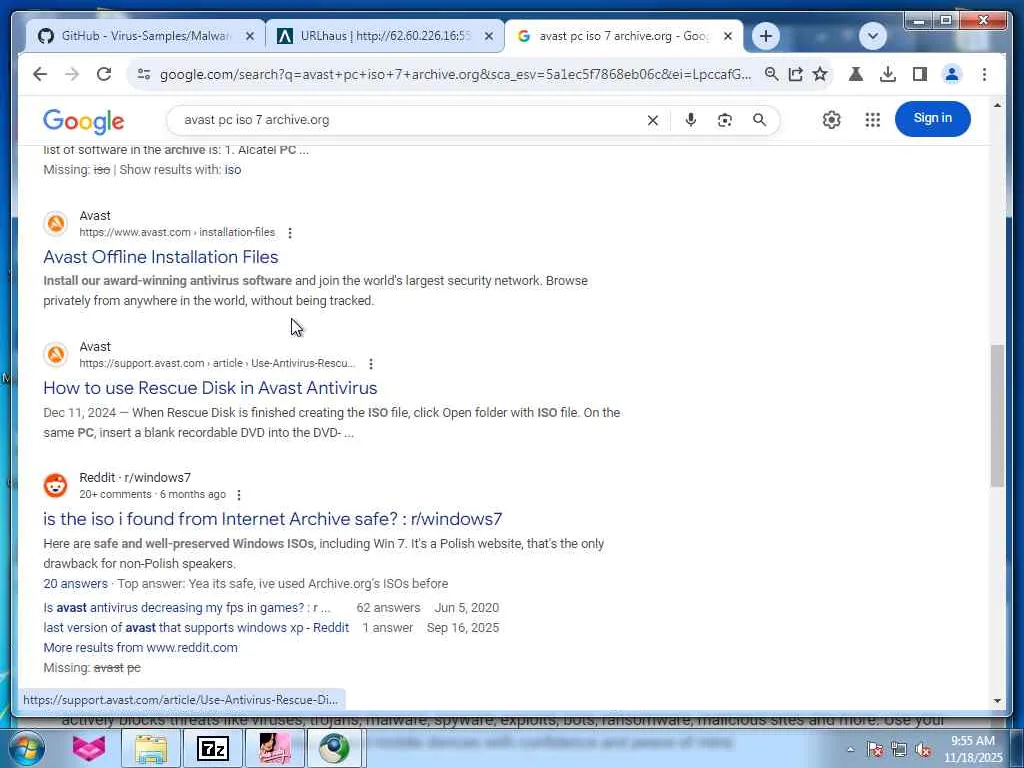Click the vertical scrollbar thumb

pyautogui.click(x=997, y=415)
